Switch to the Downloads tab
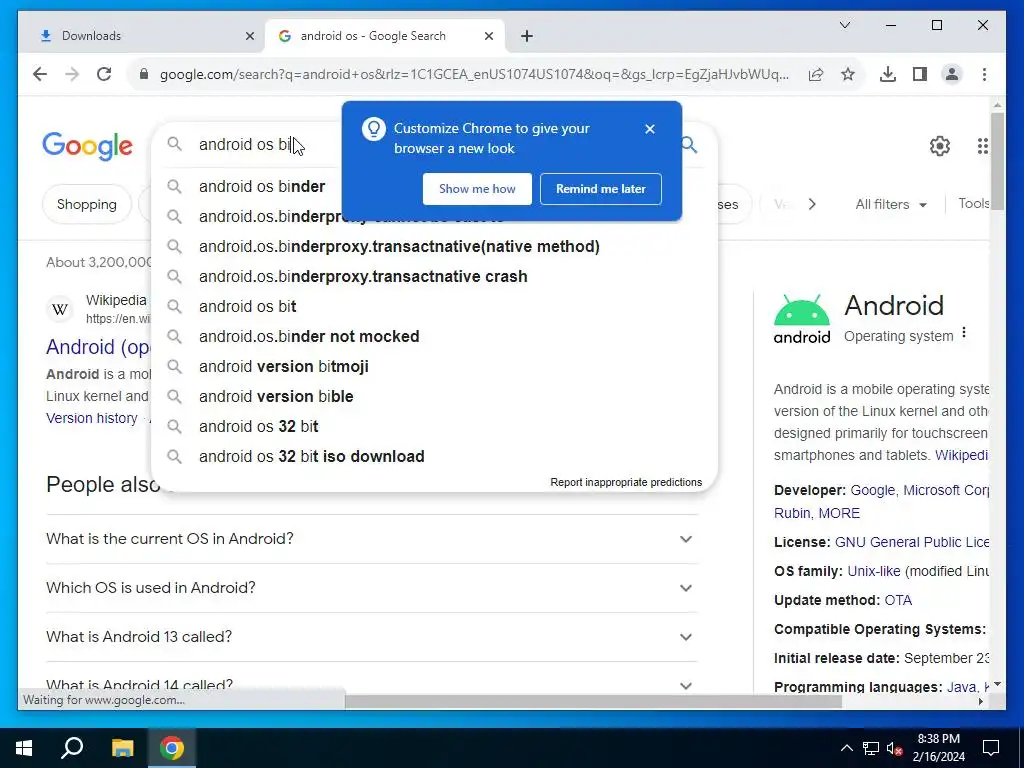Screen dimensions: 1024x768 coord(142,36)
